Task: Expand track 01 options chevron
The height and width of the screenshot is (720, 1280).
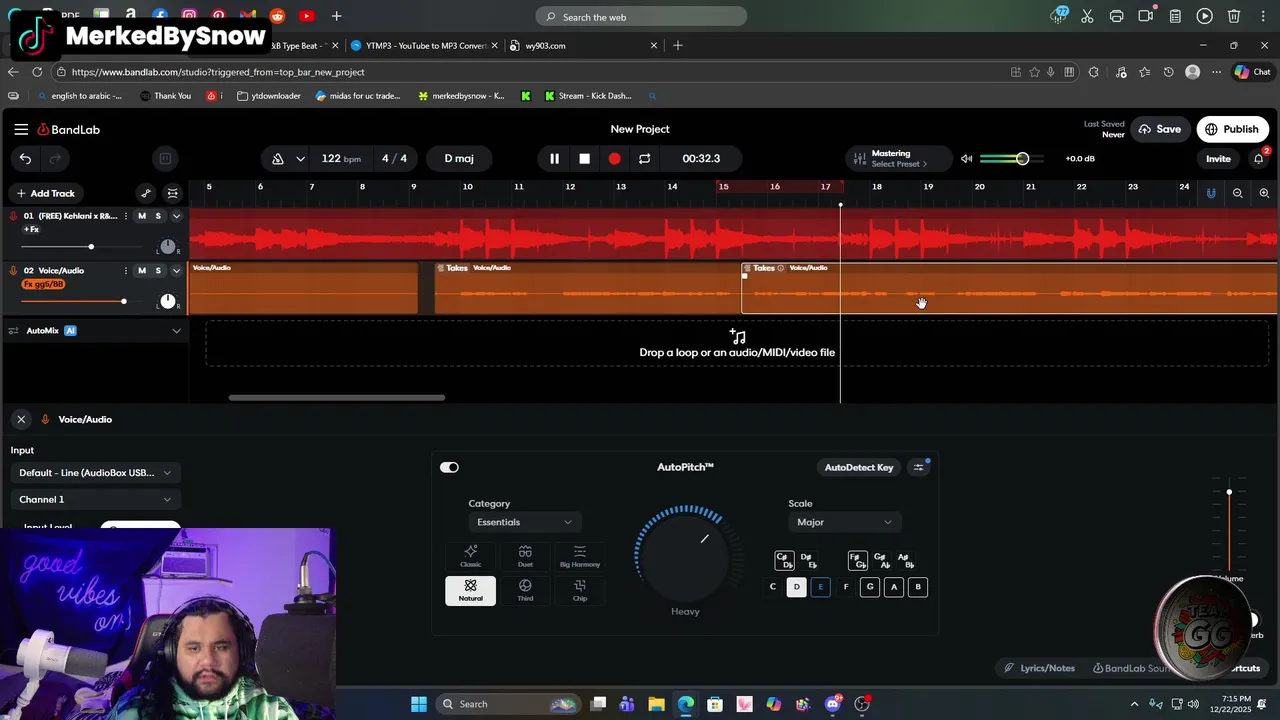Action: pos(176,216)
